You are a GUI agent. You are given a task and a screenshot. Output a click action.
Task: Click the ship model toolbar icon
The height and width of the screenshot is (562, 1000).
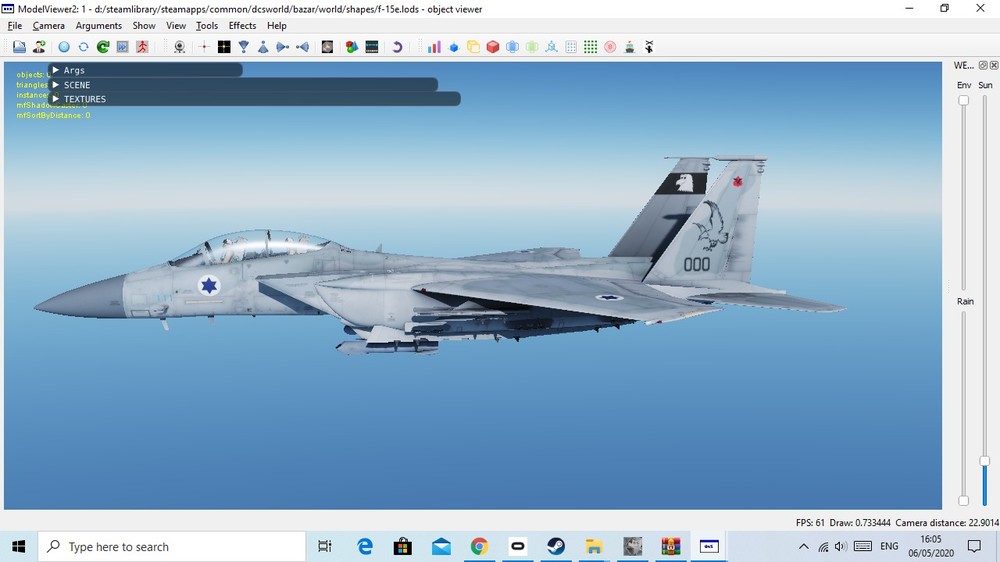tap(629, 47)
